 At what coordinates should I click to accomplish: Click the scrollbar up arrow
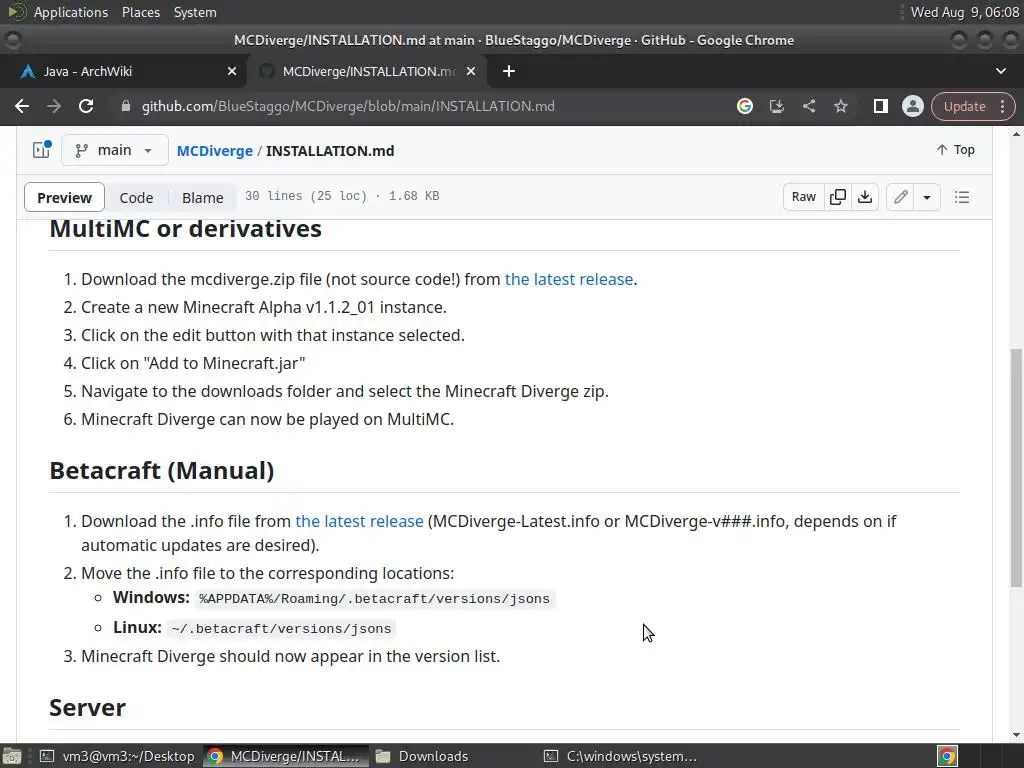(x=1016, y=134)
